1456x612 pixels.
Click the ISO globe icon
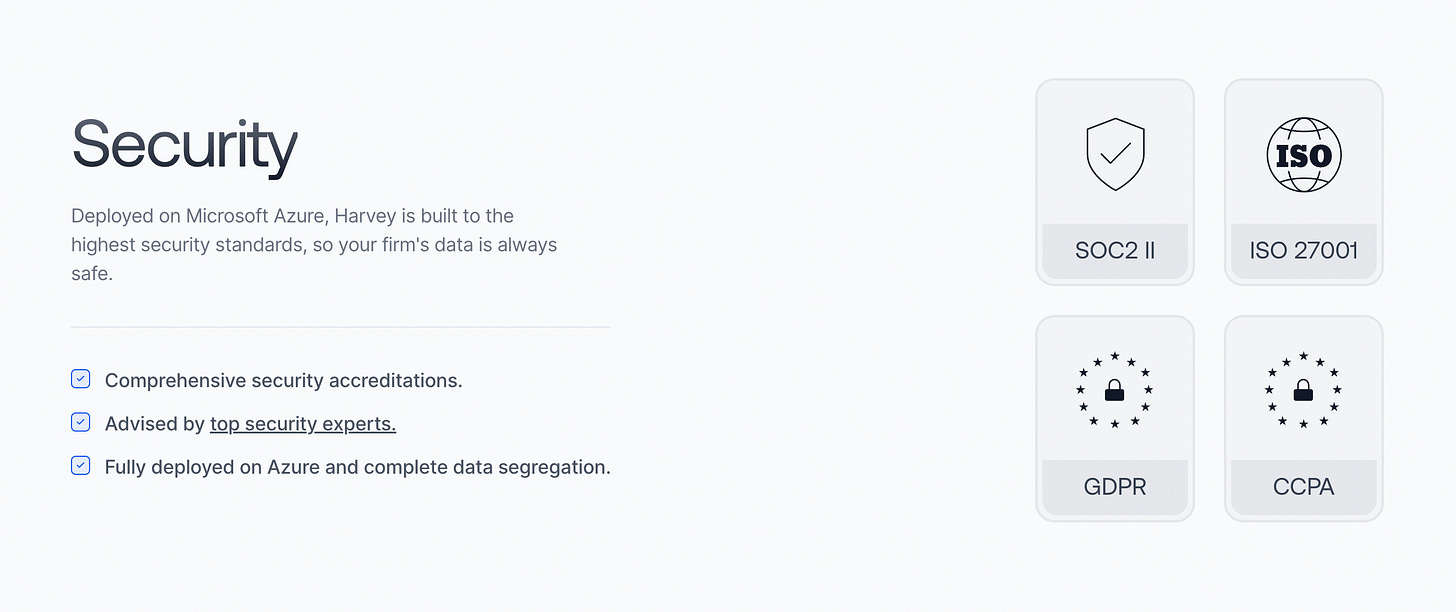point(1304,155)
